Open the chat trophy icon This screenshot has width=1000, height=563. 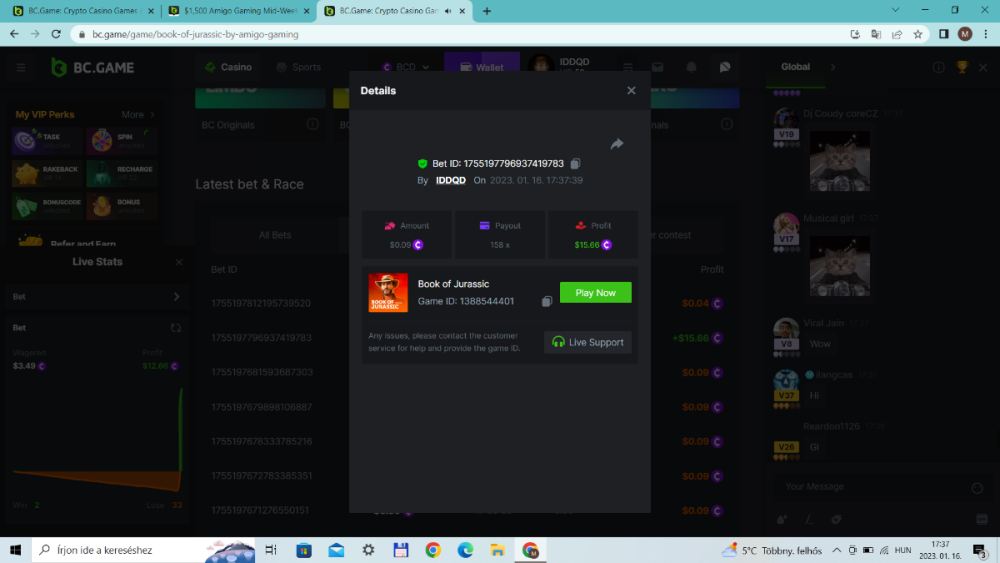click(962, 67)
